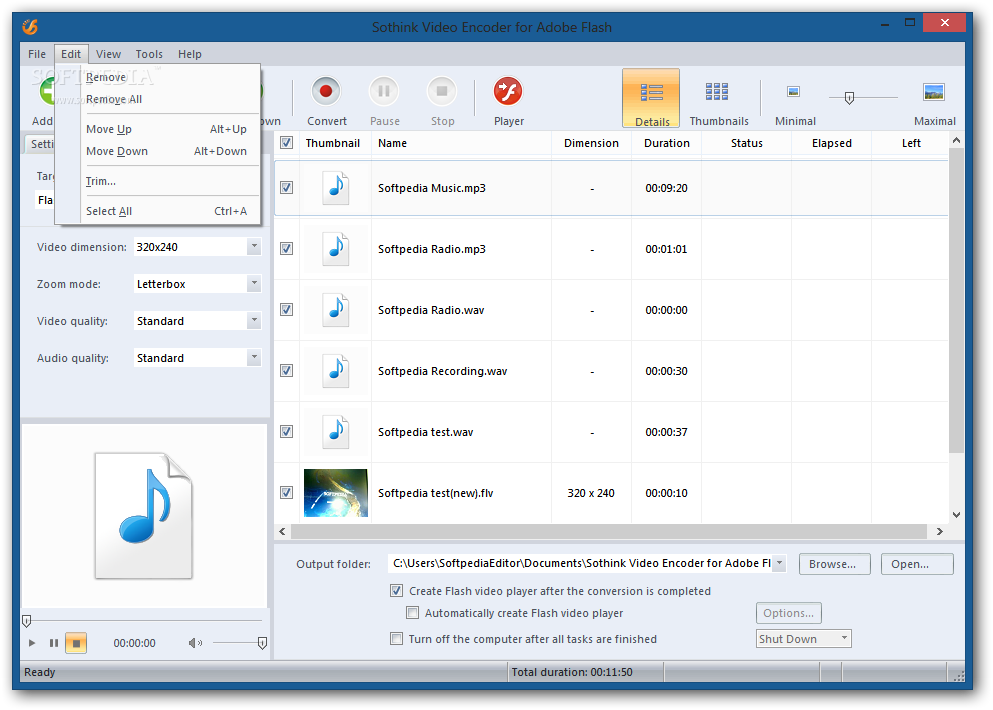
Task: Disable Create Flash video player after conversion
Action: tap(396, 590)
